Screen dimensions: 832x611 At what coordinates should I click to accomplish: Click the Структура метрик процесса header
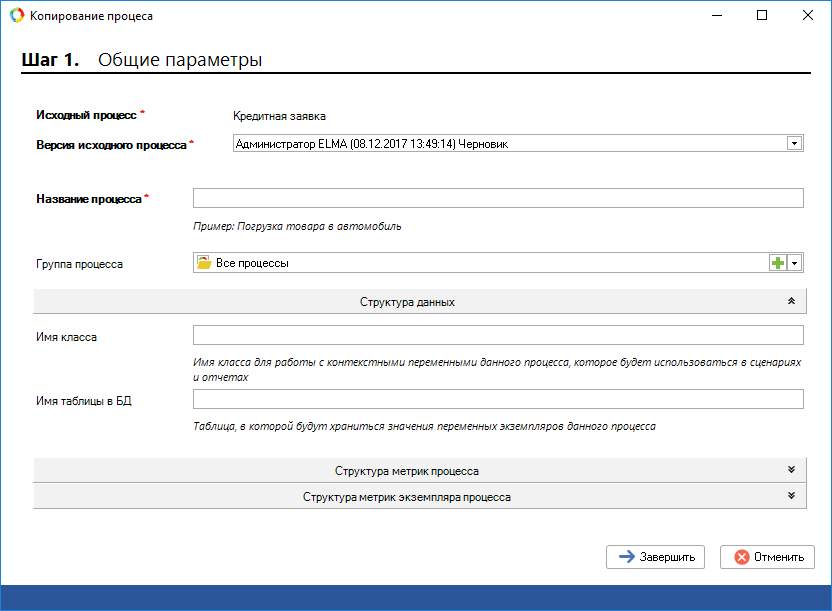(406, 470)
